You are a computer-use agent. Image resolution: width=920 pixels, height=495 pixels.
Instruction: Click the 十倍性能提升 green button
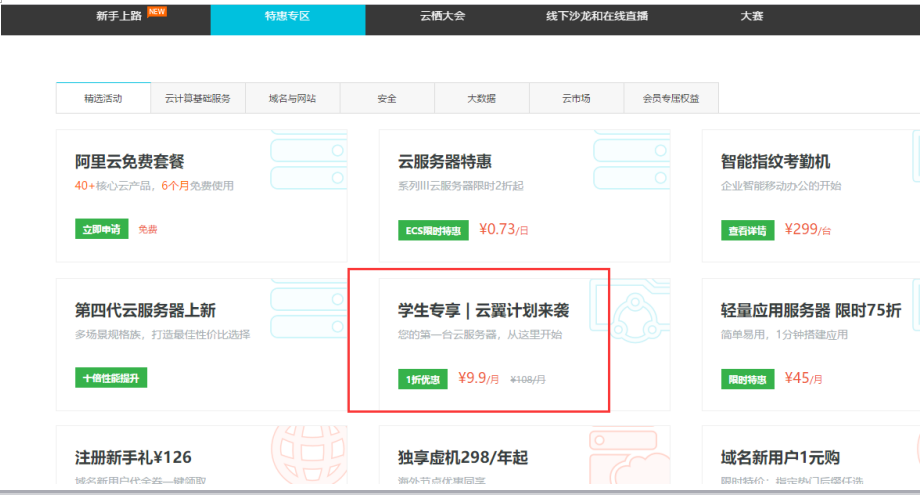(111, 378)
